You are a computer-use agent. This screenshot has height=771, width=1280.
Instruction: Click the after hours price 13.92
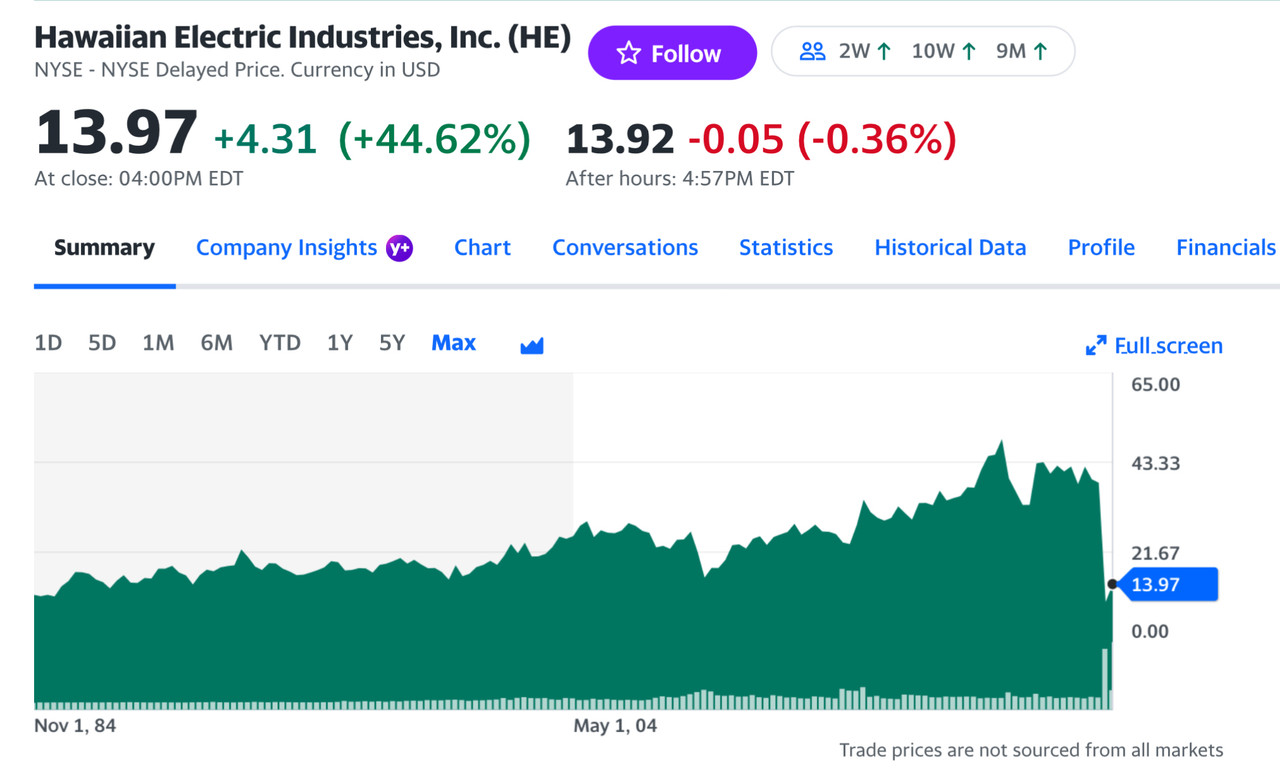pyautogui.click(x=620, y=139)
